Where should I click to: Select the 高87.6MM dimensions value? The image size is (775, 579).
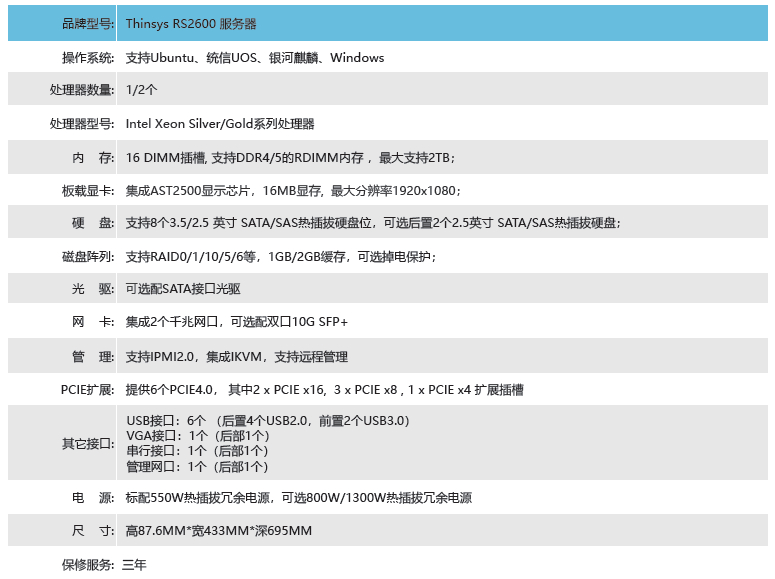[218, 531]
